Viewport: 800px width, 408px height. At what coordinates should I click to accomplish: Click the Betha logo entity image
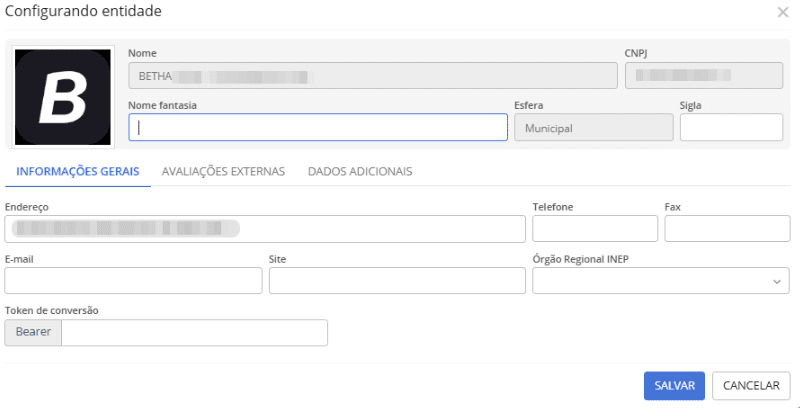[x=63, y=97]
